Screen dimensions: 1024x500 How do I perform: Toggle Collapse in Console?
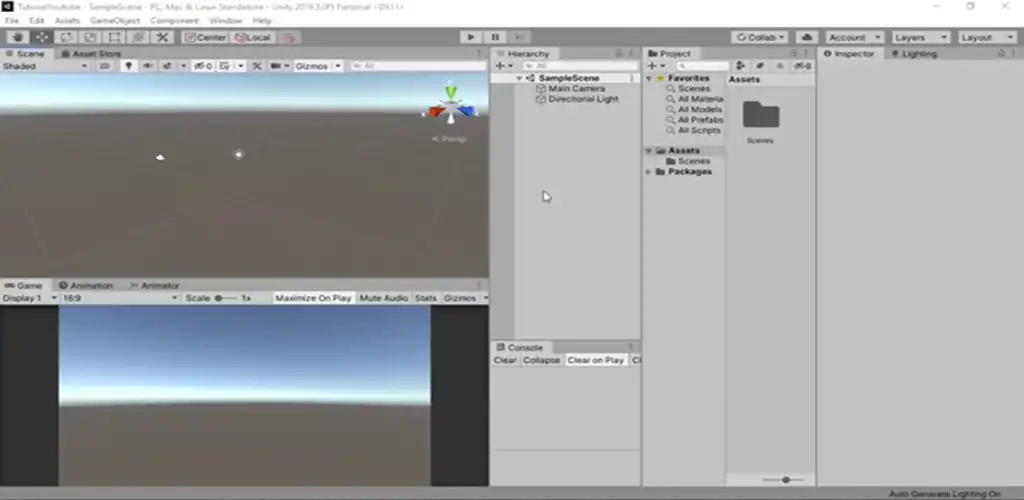click(541, 360)
